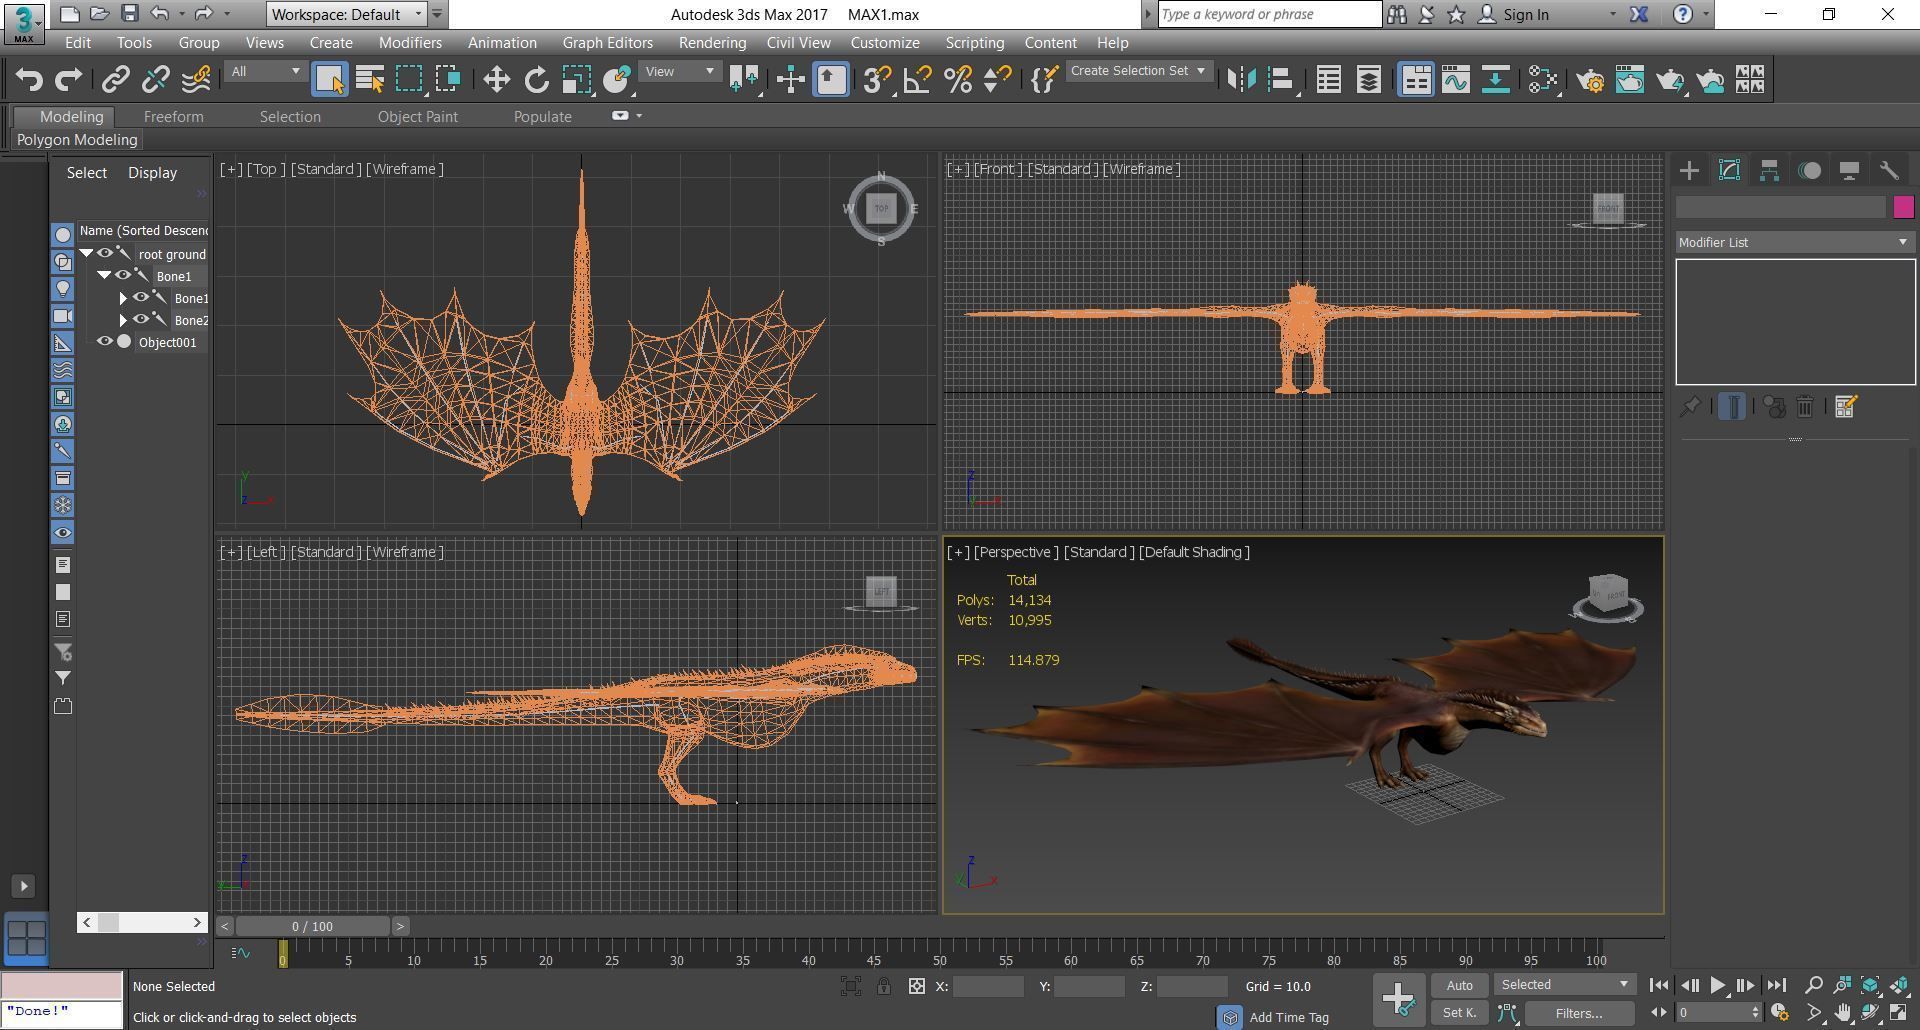Viewport: 1920px width, 1030px height.
Task: Open Rendered Frame Window
Action: pos(1630,79)
